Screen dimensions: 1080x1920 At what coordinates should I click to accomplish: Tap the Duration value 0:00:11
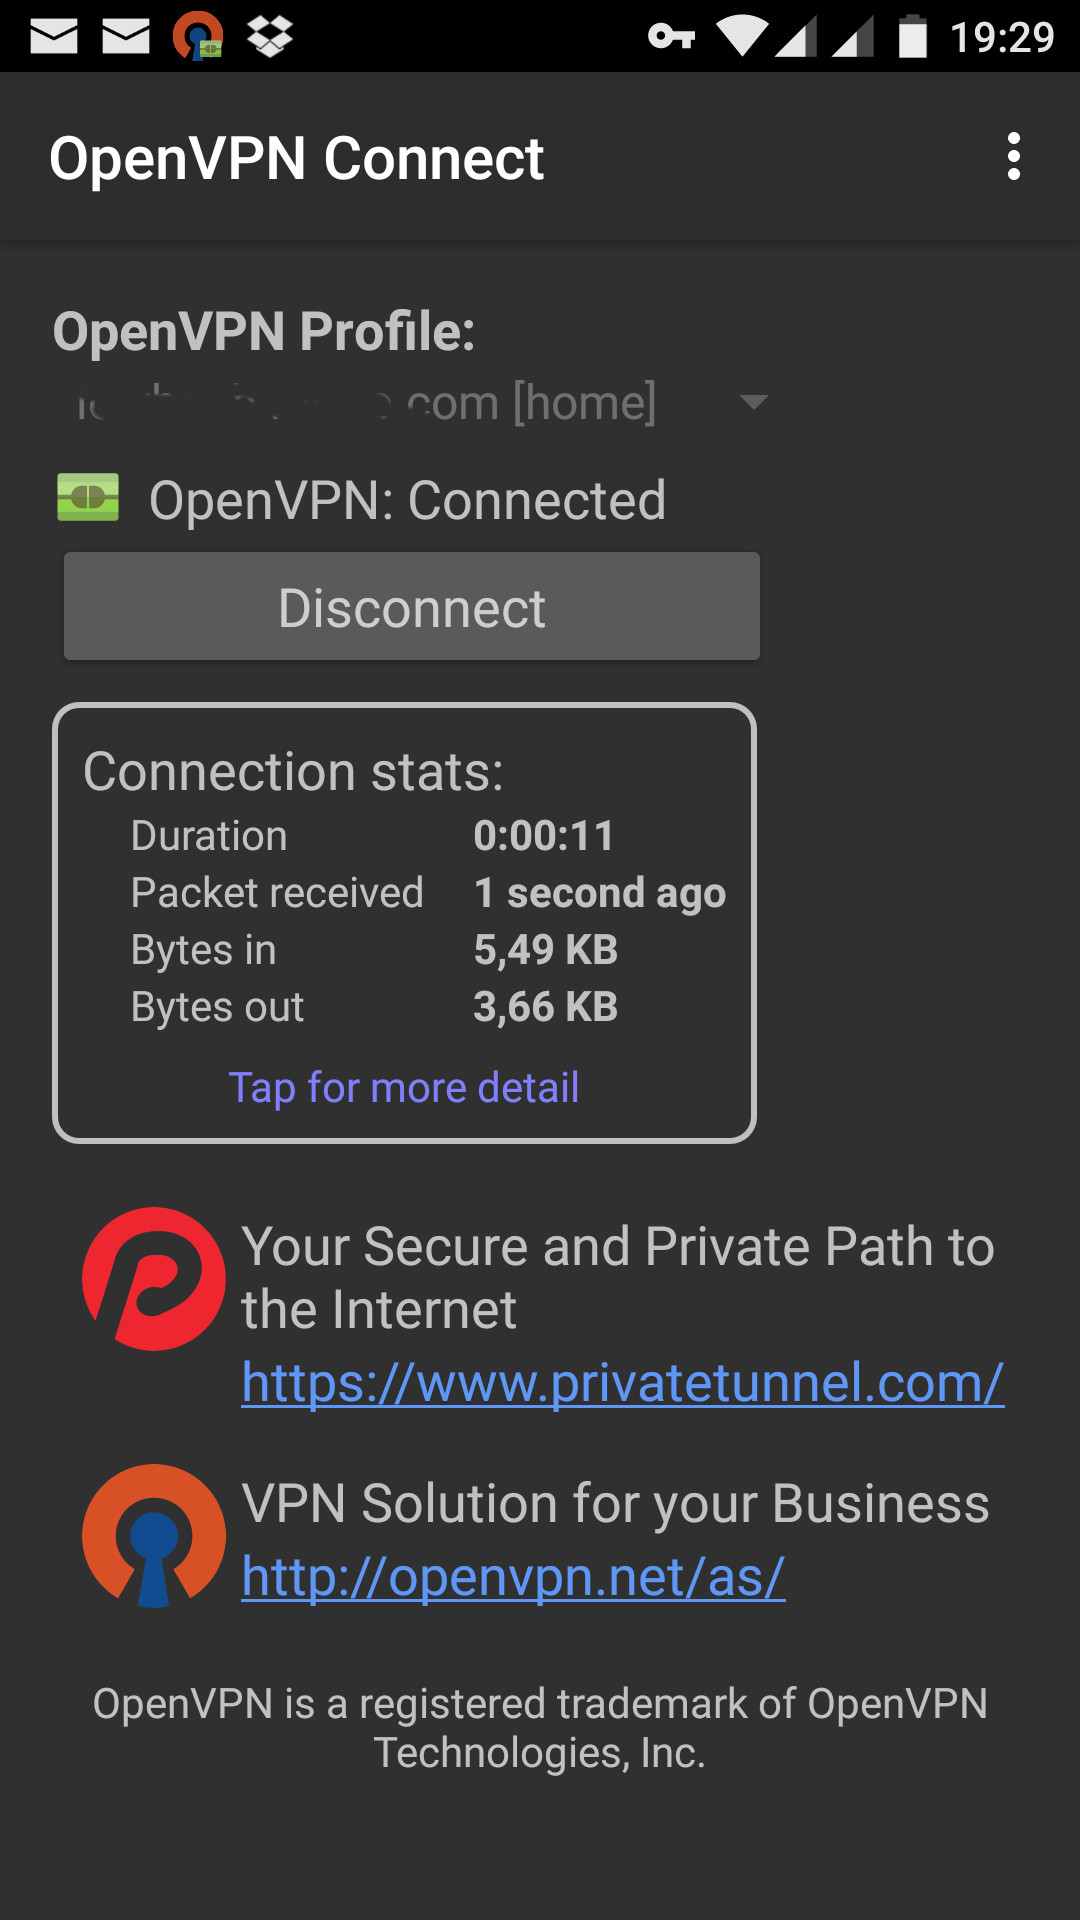543,836
